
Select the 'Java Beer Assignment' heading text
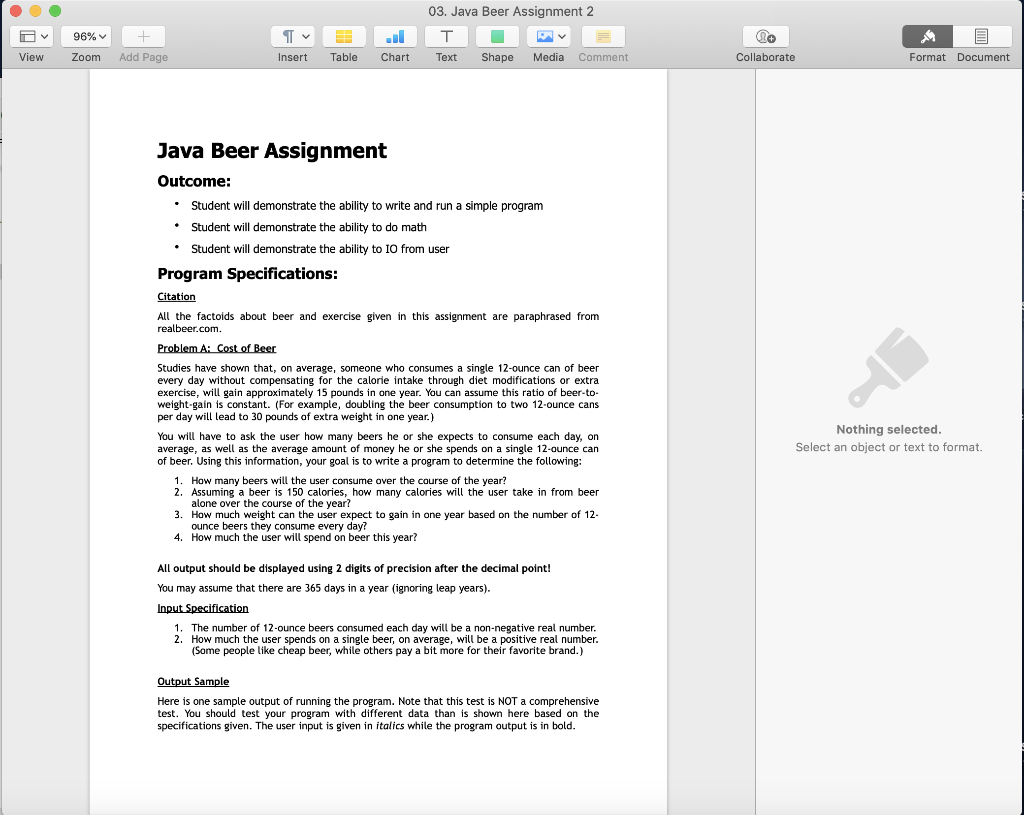click(x=270, y=151)
